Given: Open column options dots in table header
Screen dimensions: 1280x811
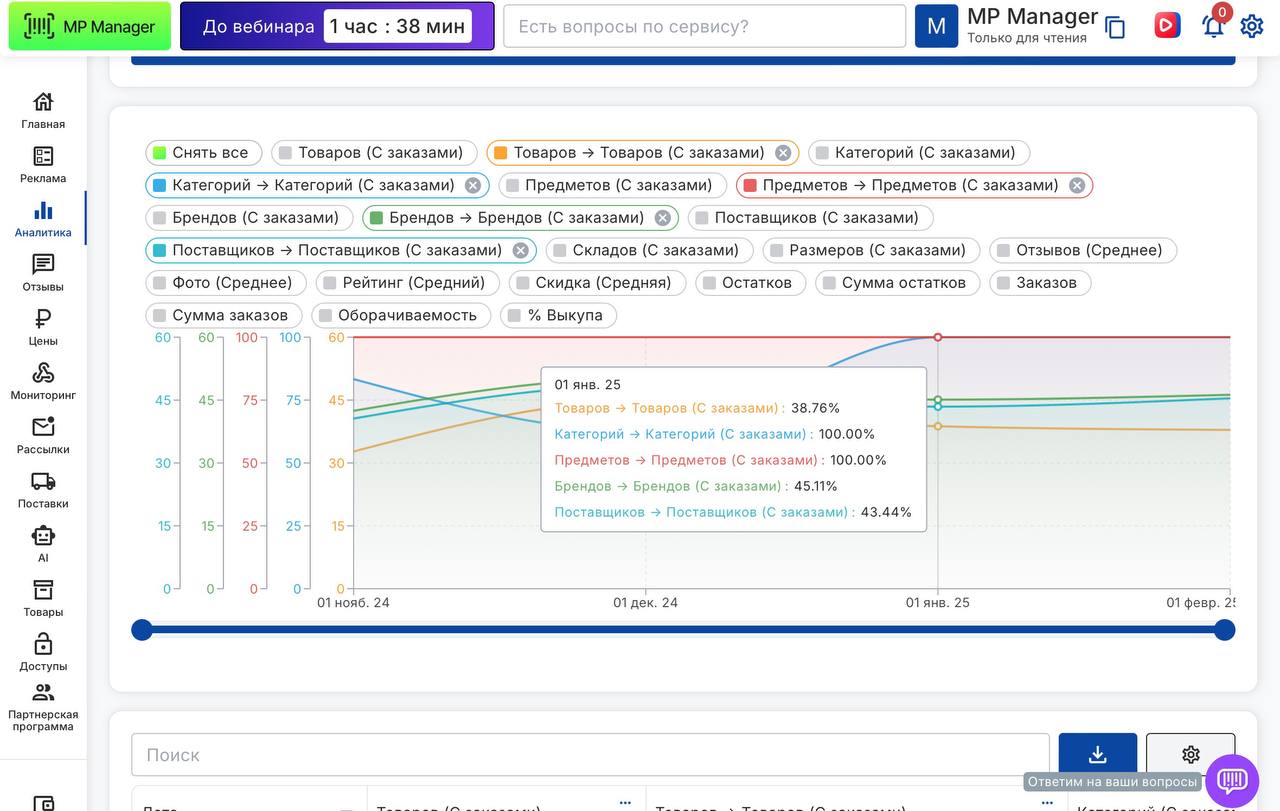Looking at the screenshot, I should 625,802.
